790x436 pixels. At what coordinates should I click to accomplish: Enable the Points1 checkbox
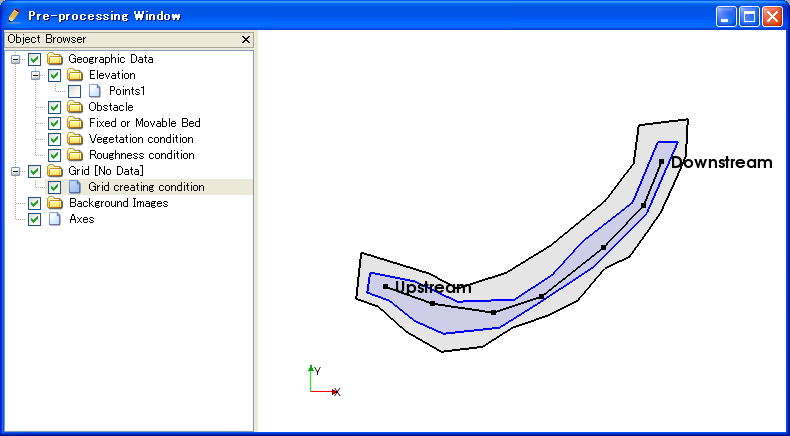75,91
